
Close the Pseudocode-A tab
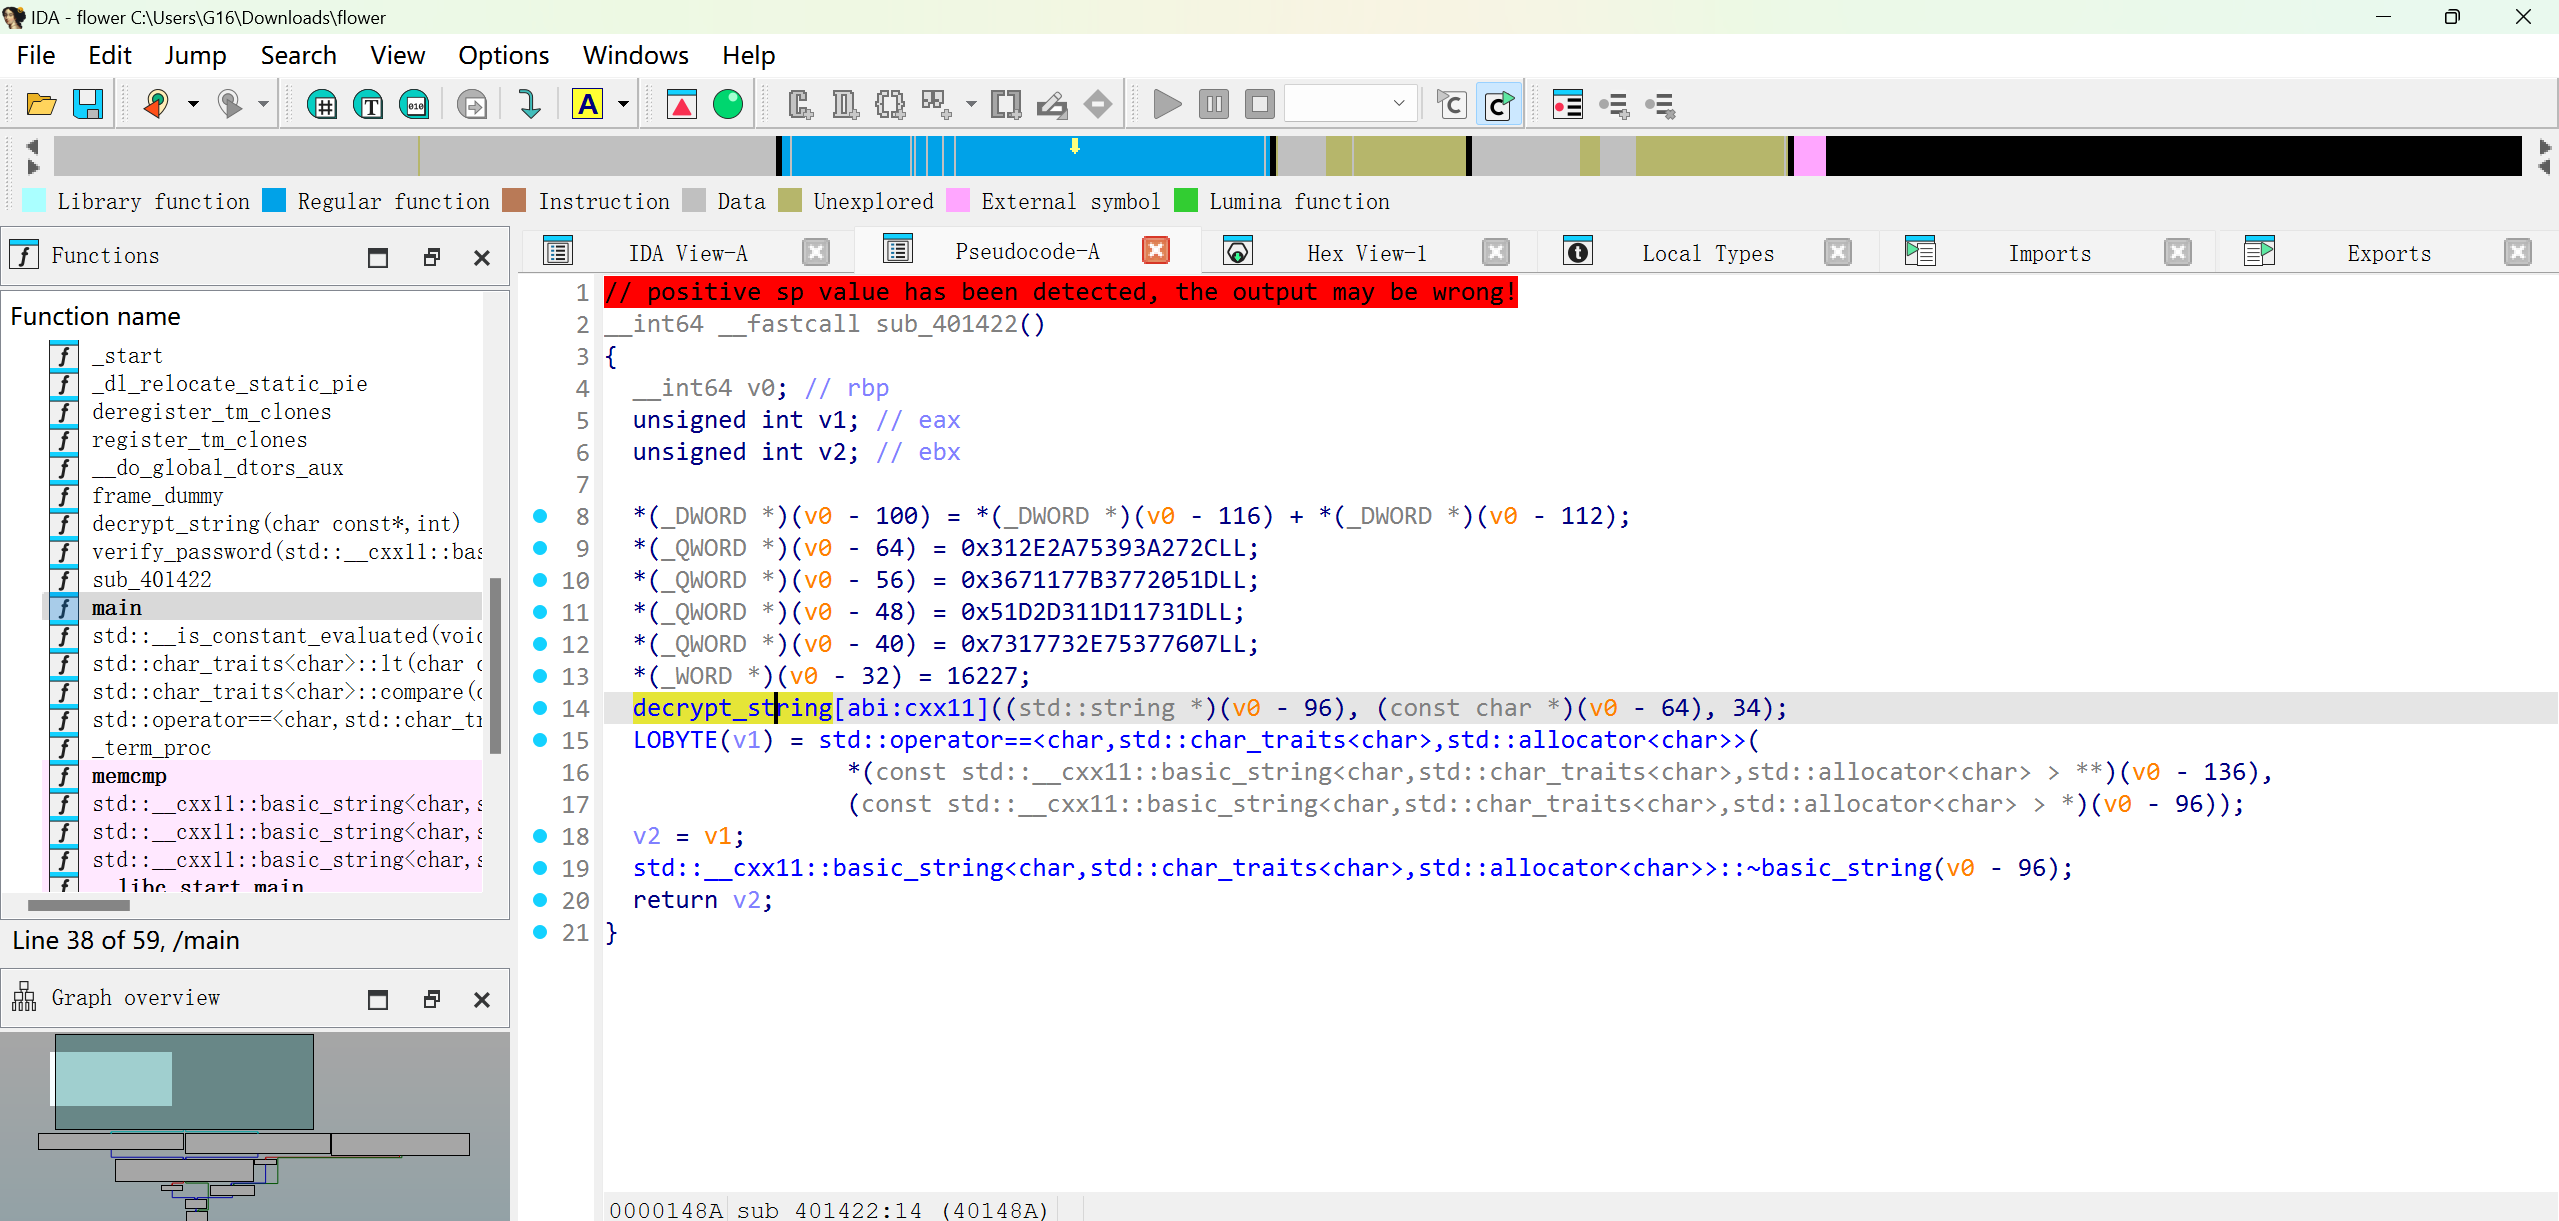(1155, 251)
